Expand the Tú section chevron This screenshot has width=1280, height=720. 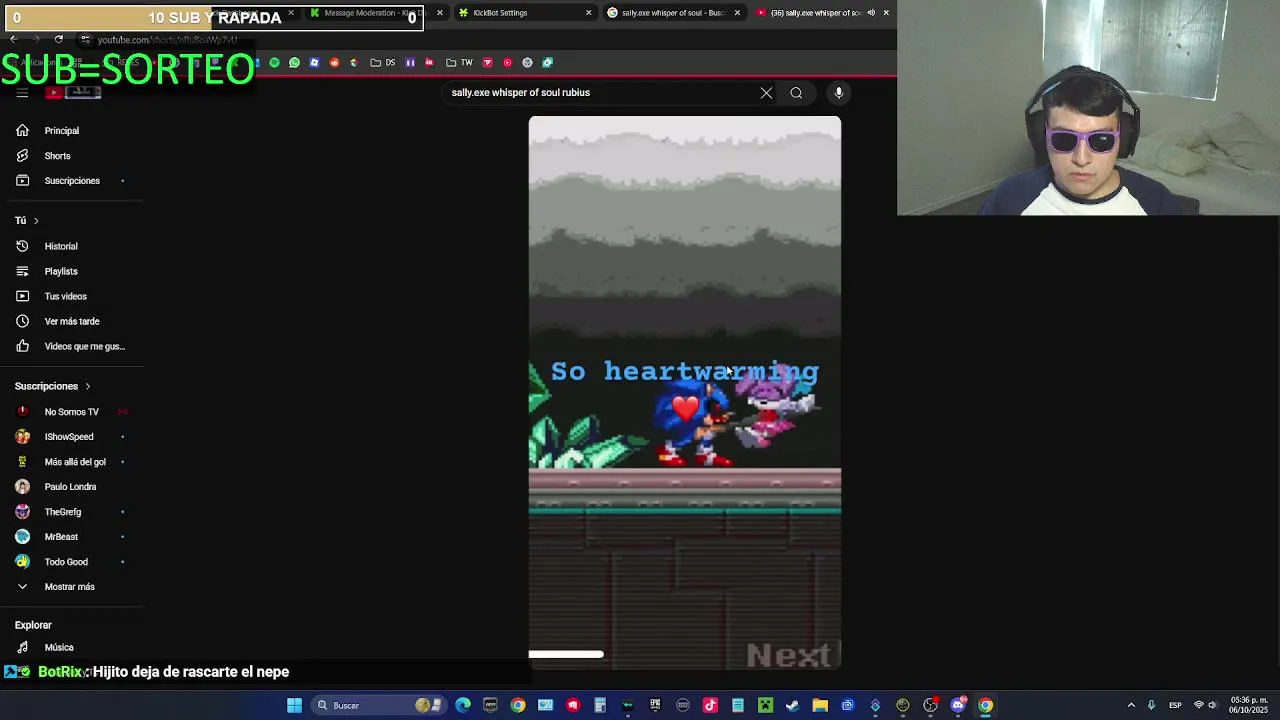pyautogui.click(x=36, y=221)
